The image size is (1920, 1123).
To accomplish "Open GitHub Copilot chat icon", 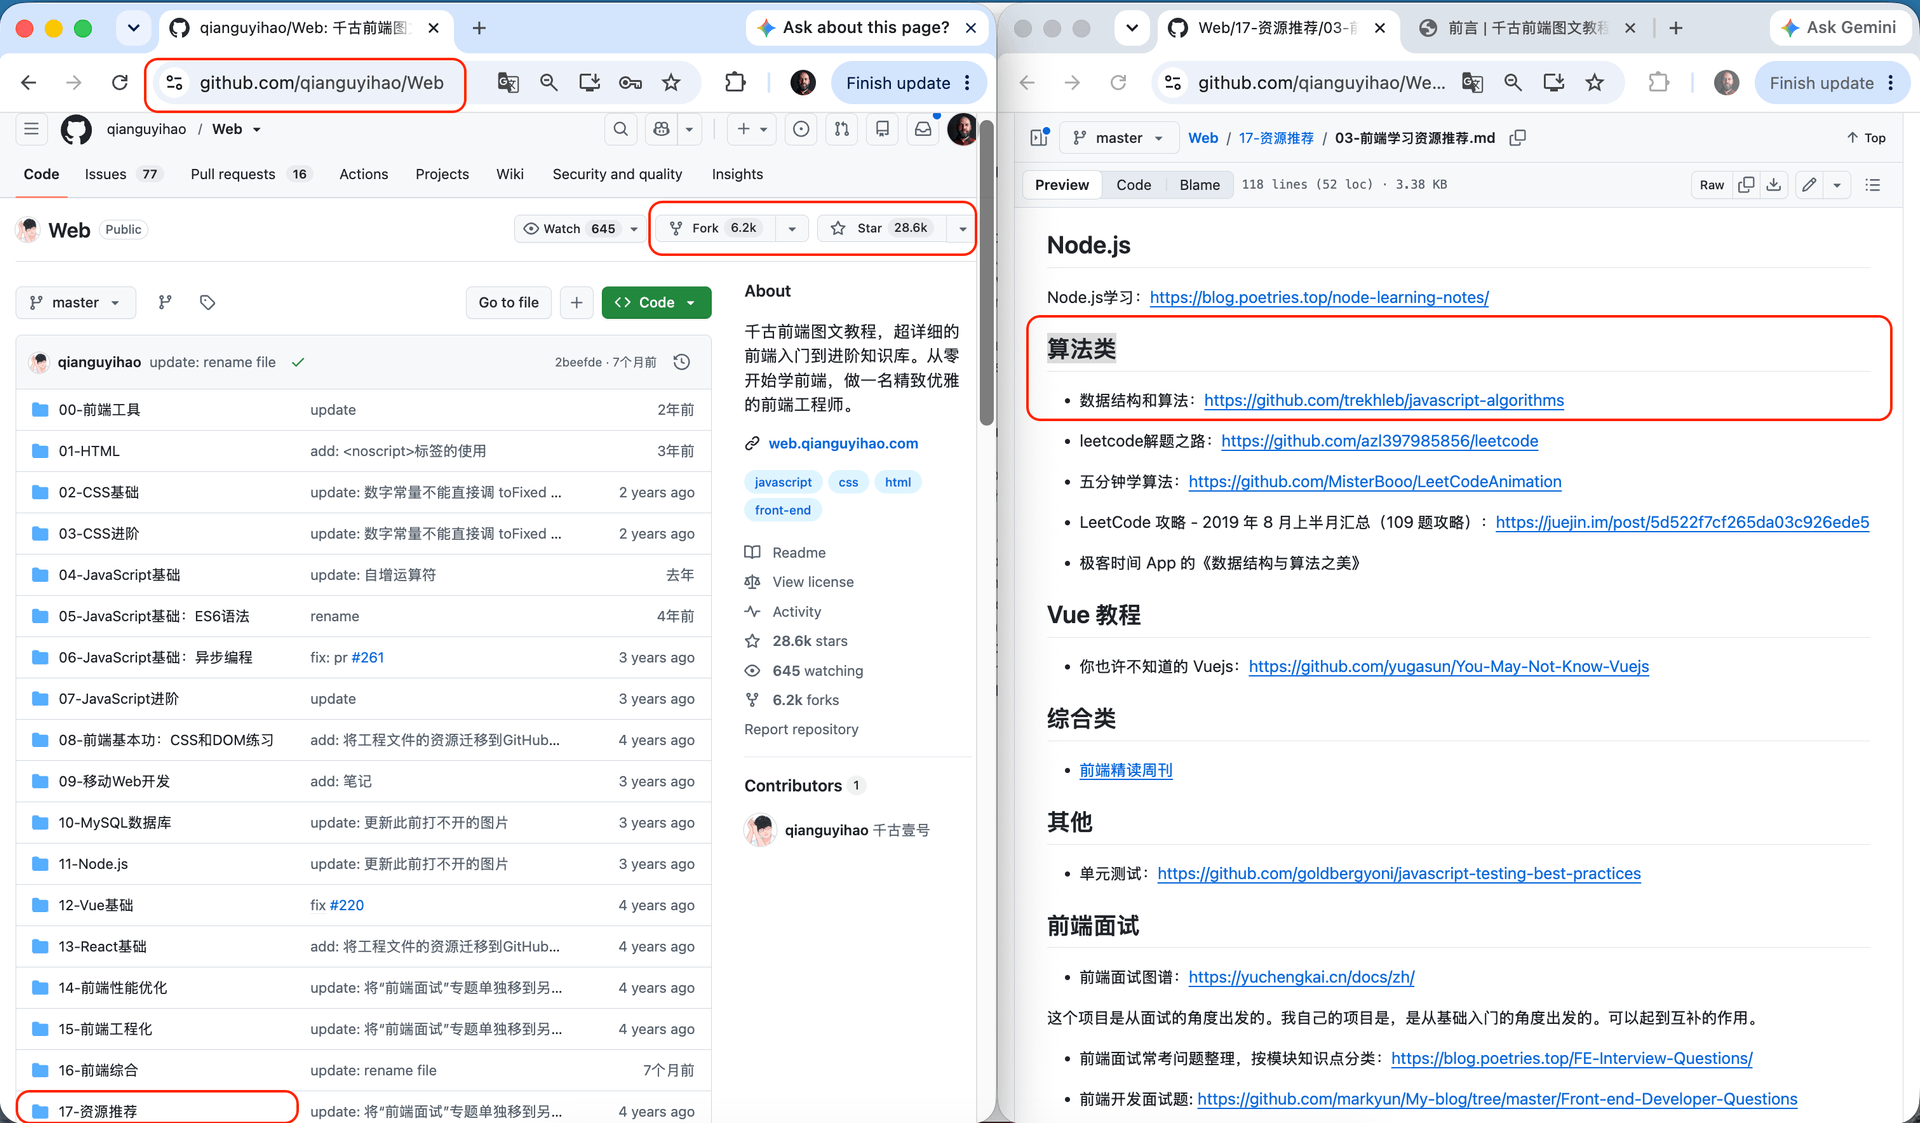I will click(661, 129).
